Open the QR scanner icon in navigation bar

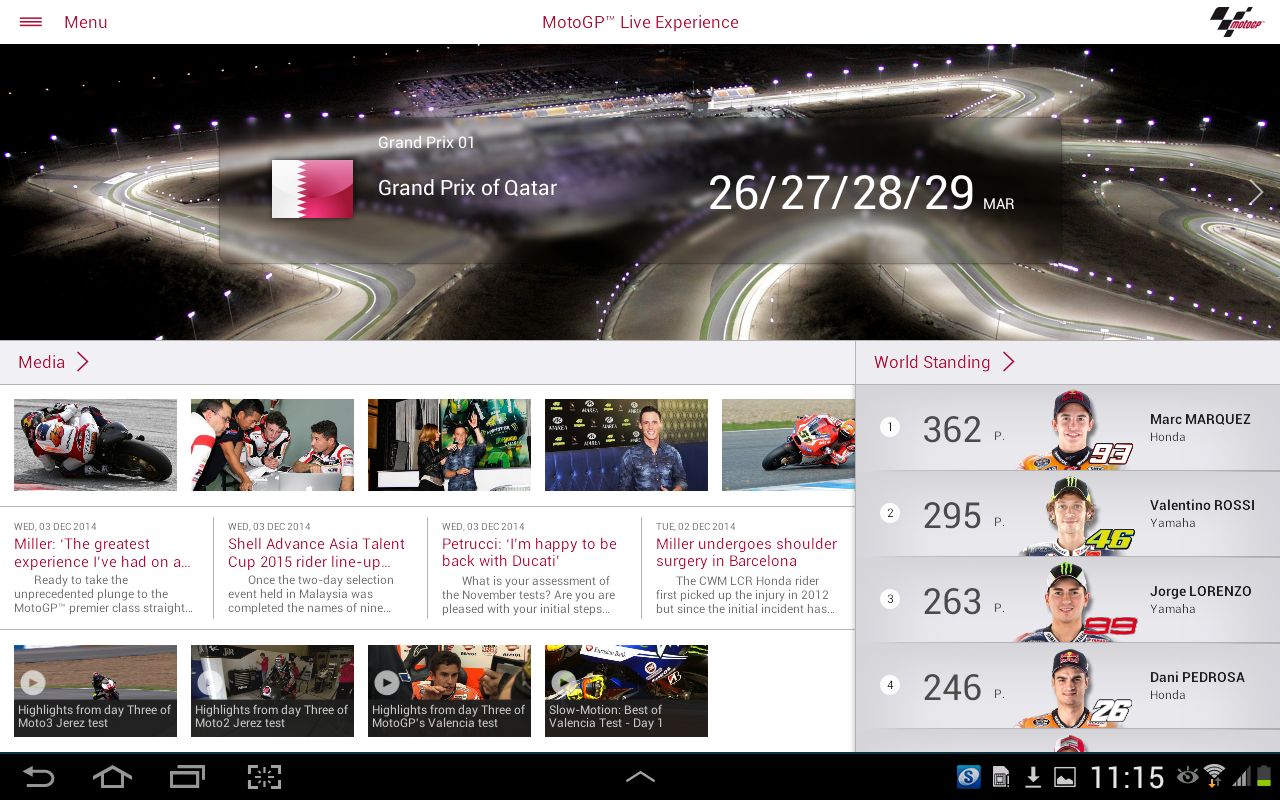263,777
